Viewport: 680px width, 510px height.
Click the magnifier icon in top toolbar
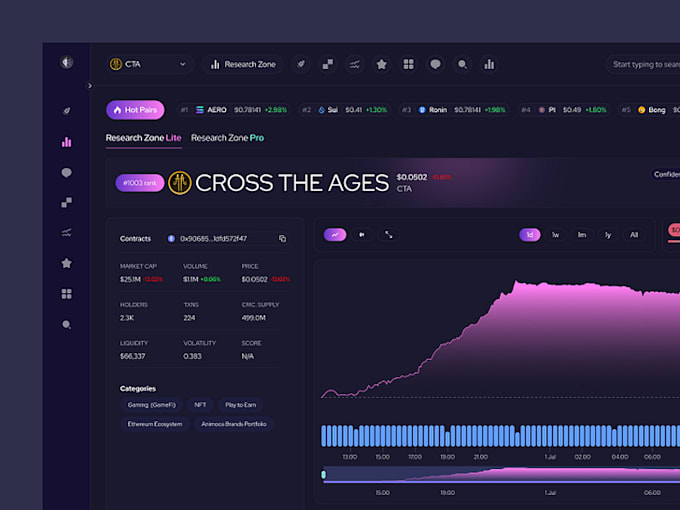[x=462, y=64]
